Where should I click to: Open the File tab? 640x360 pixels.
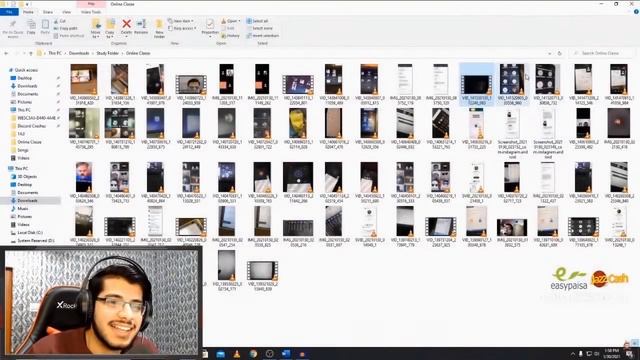tap(9, 12)
